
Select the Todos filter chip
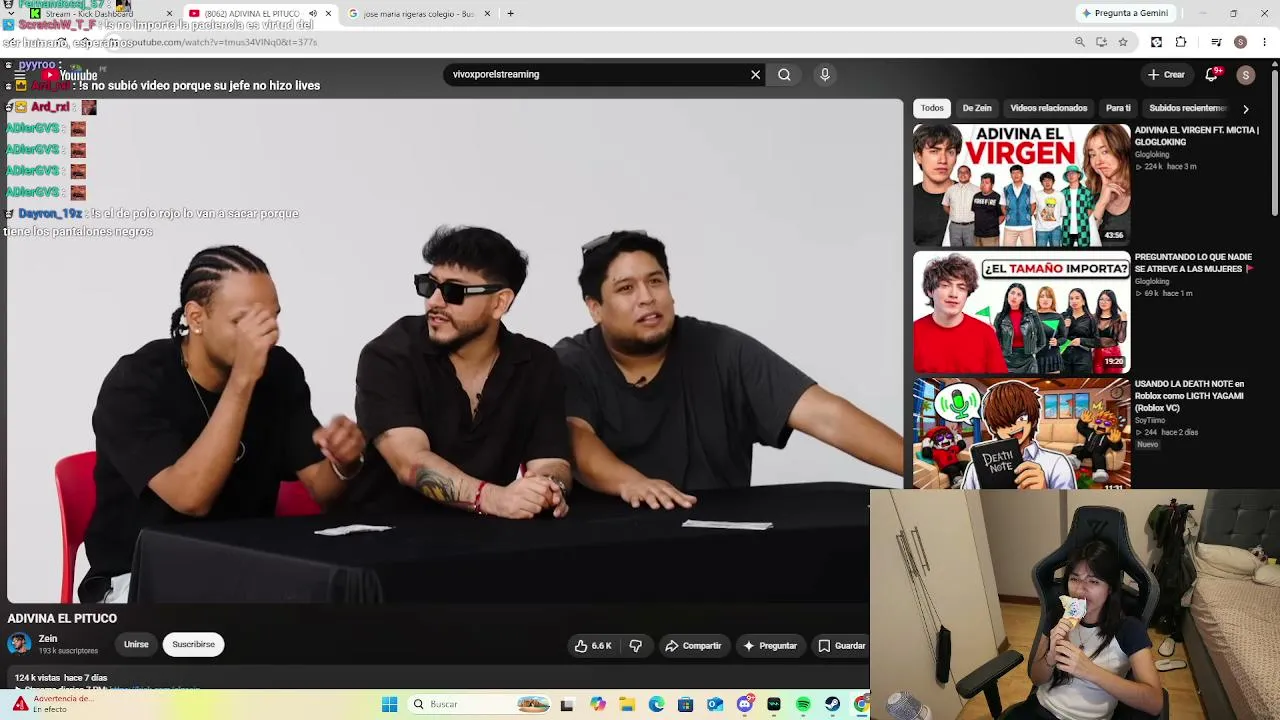[x=932, y=108]
